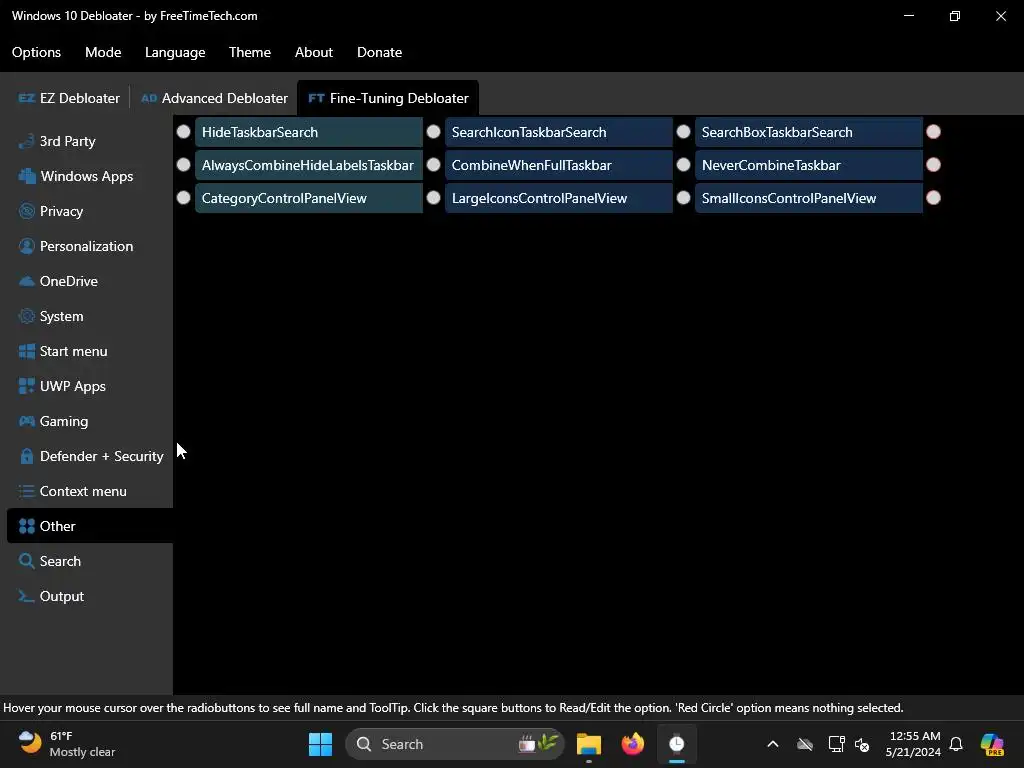
Task: Select the HideTaskbarSearch radio button
Action: (184, 132)
